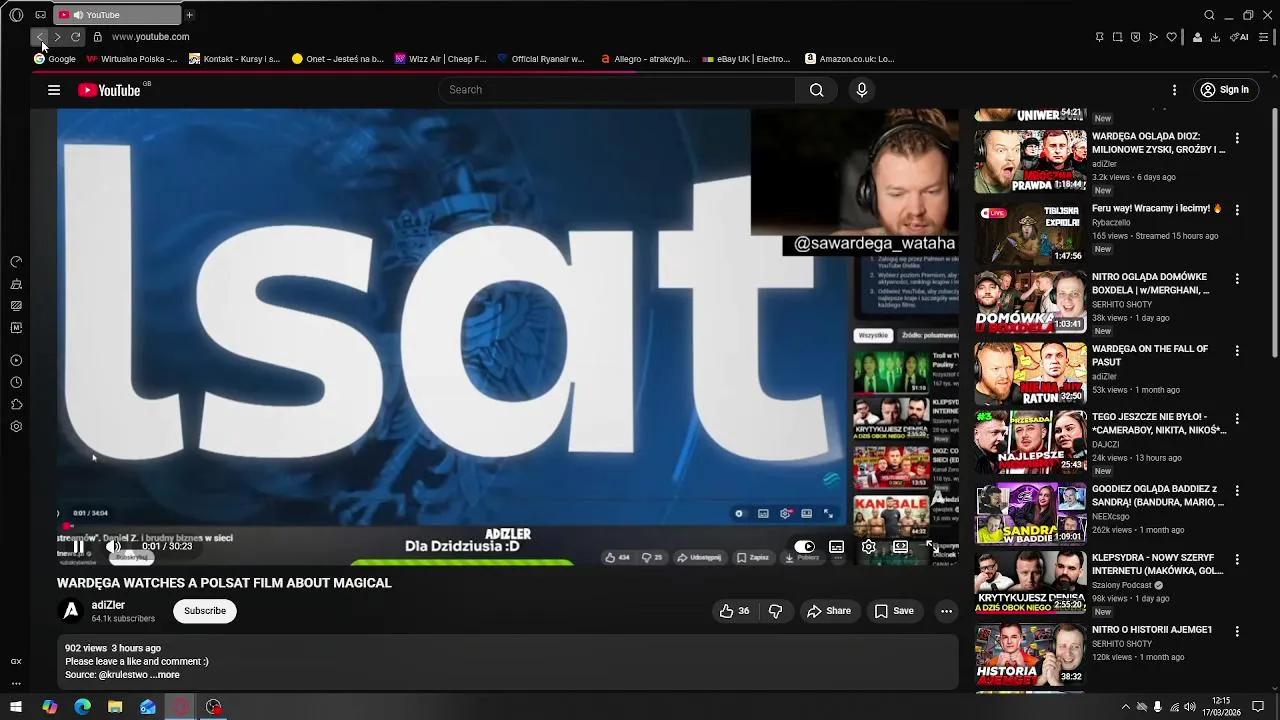Open Microsoft Edge from taskbar

[x=82, y=707]
